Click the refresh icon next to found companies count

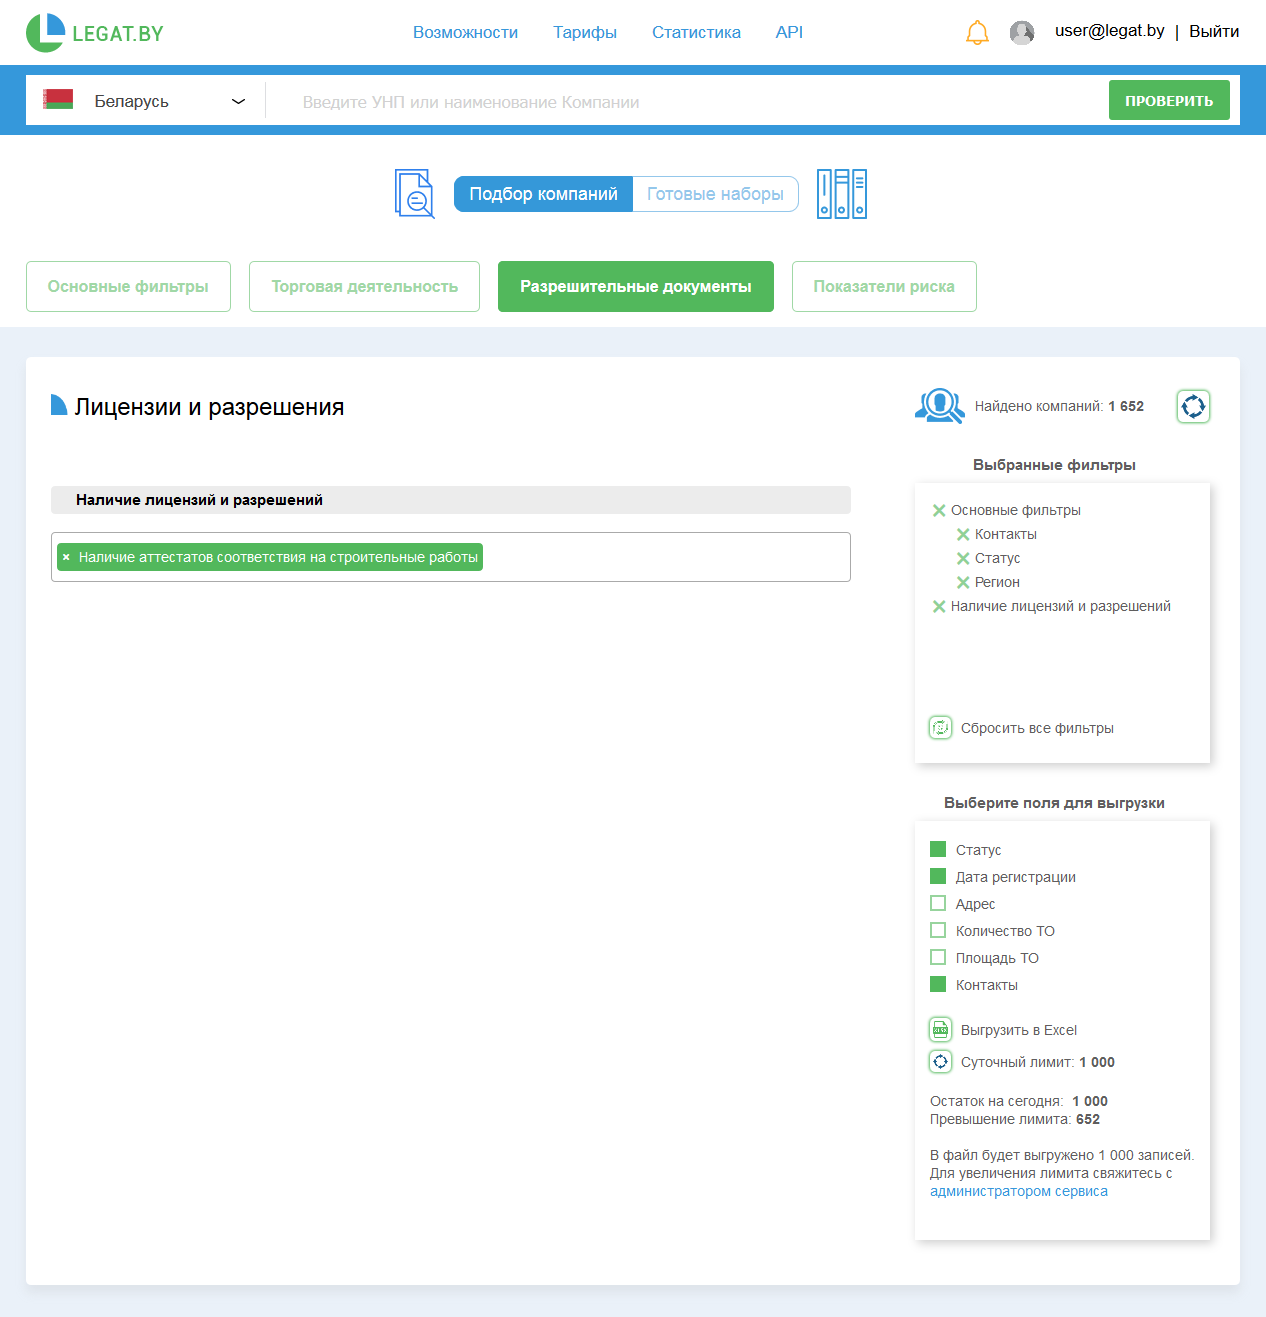[x=1192, y=406]
